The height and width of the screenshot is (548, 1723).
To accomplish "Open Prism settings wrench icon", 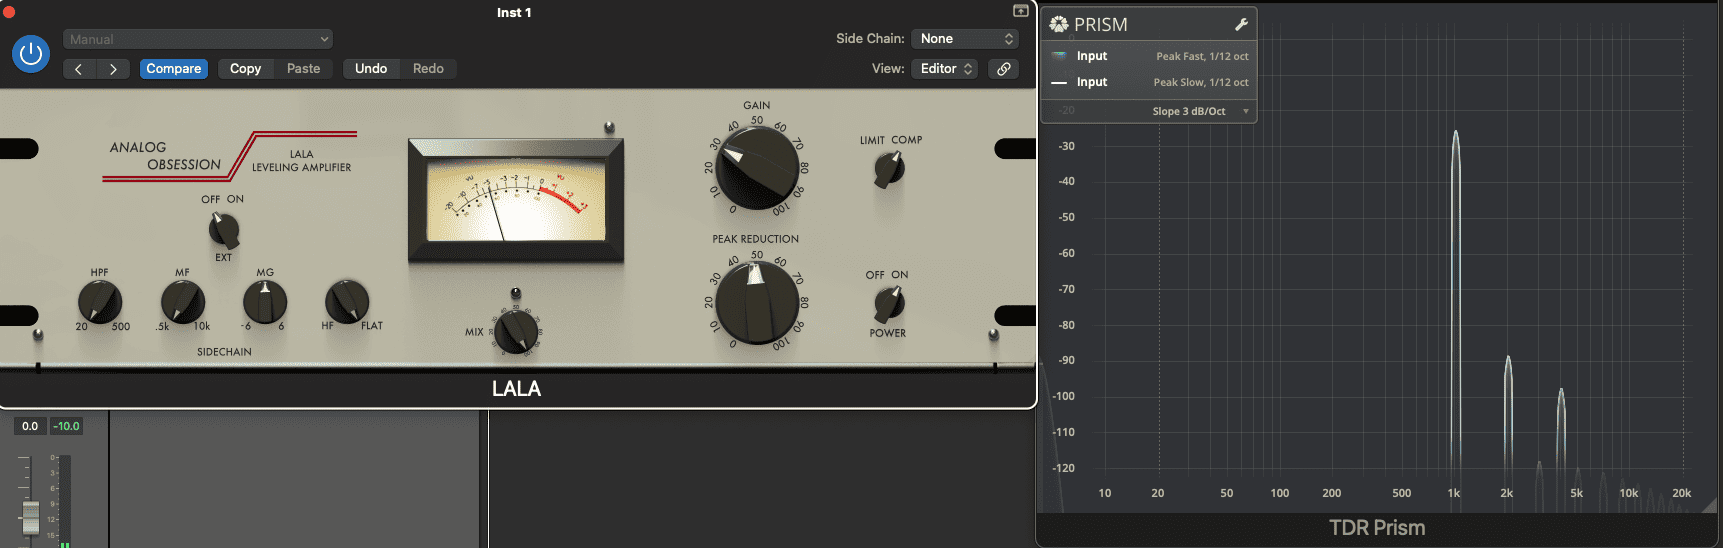I will tap(1241, 25).
